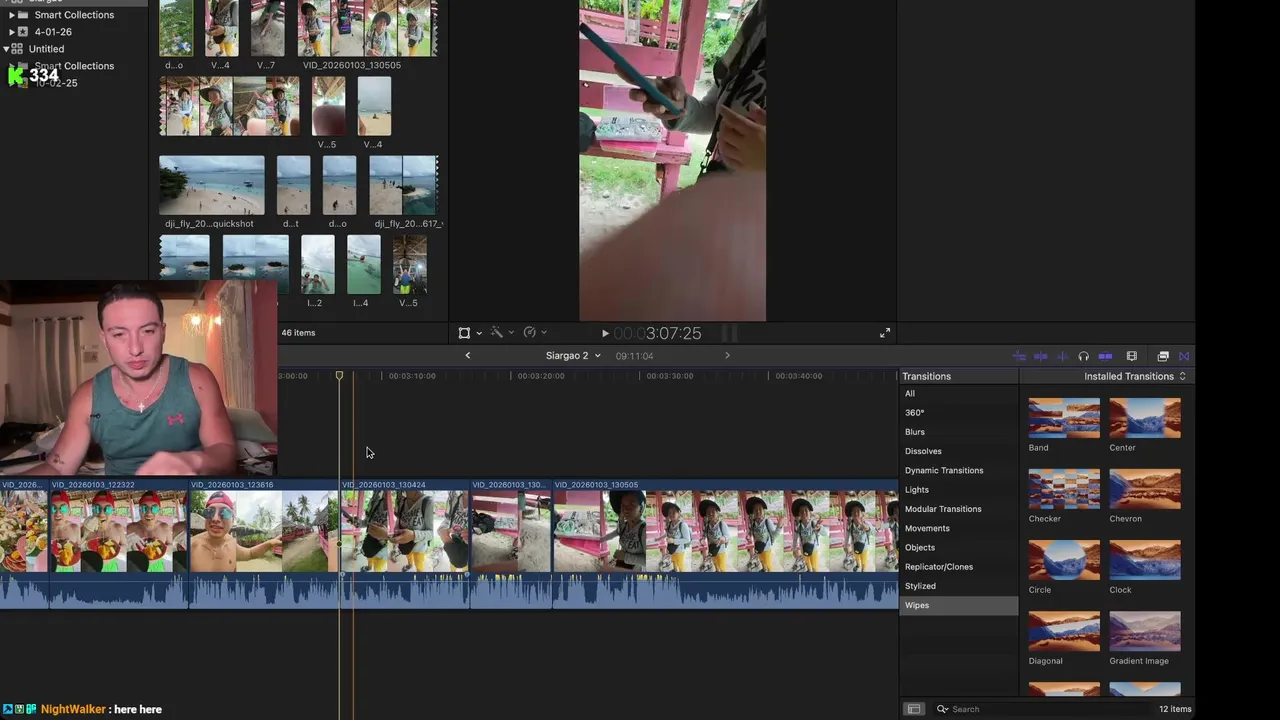Select the Untitled library row
Image resolution: width=1280 pixels, height=720 pixels.
point(74,48)
